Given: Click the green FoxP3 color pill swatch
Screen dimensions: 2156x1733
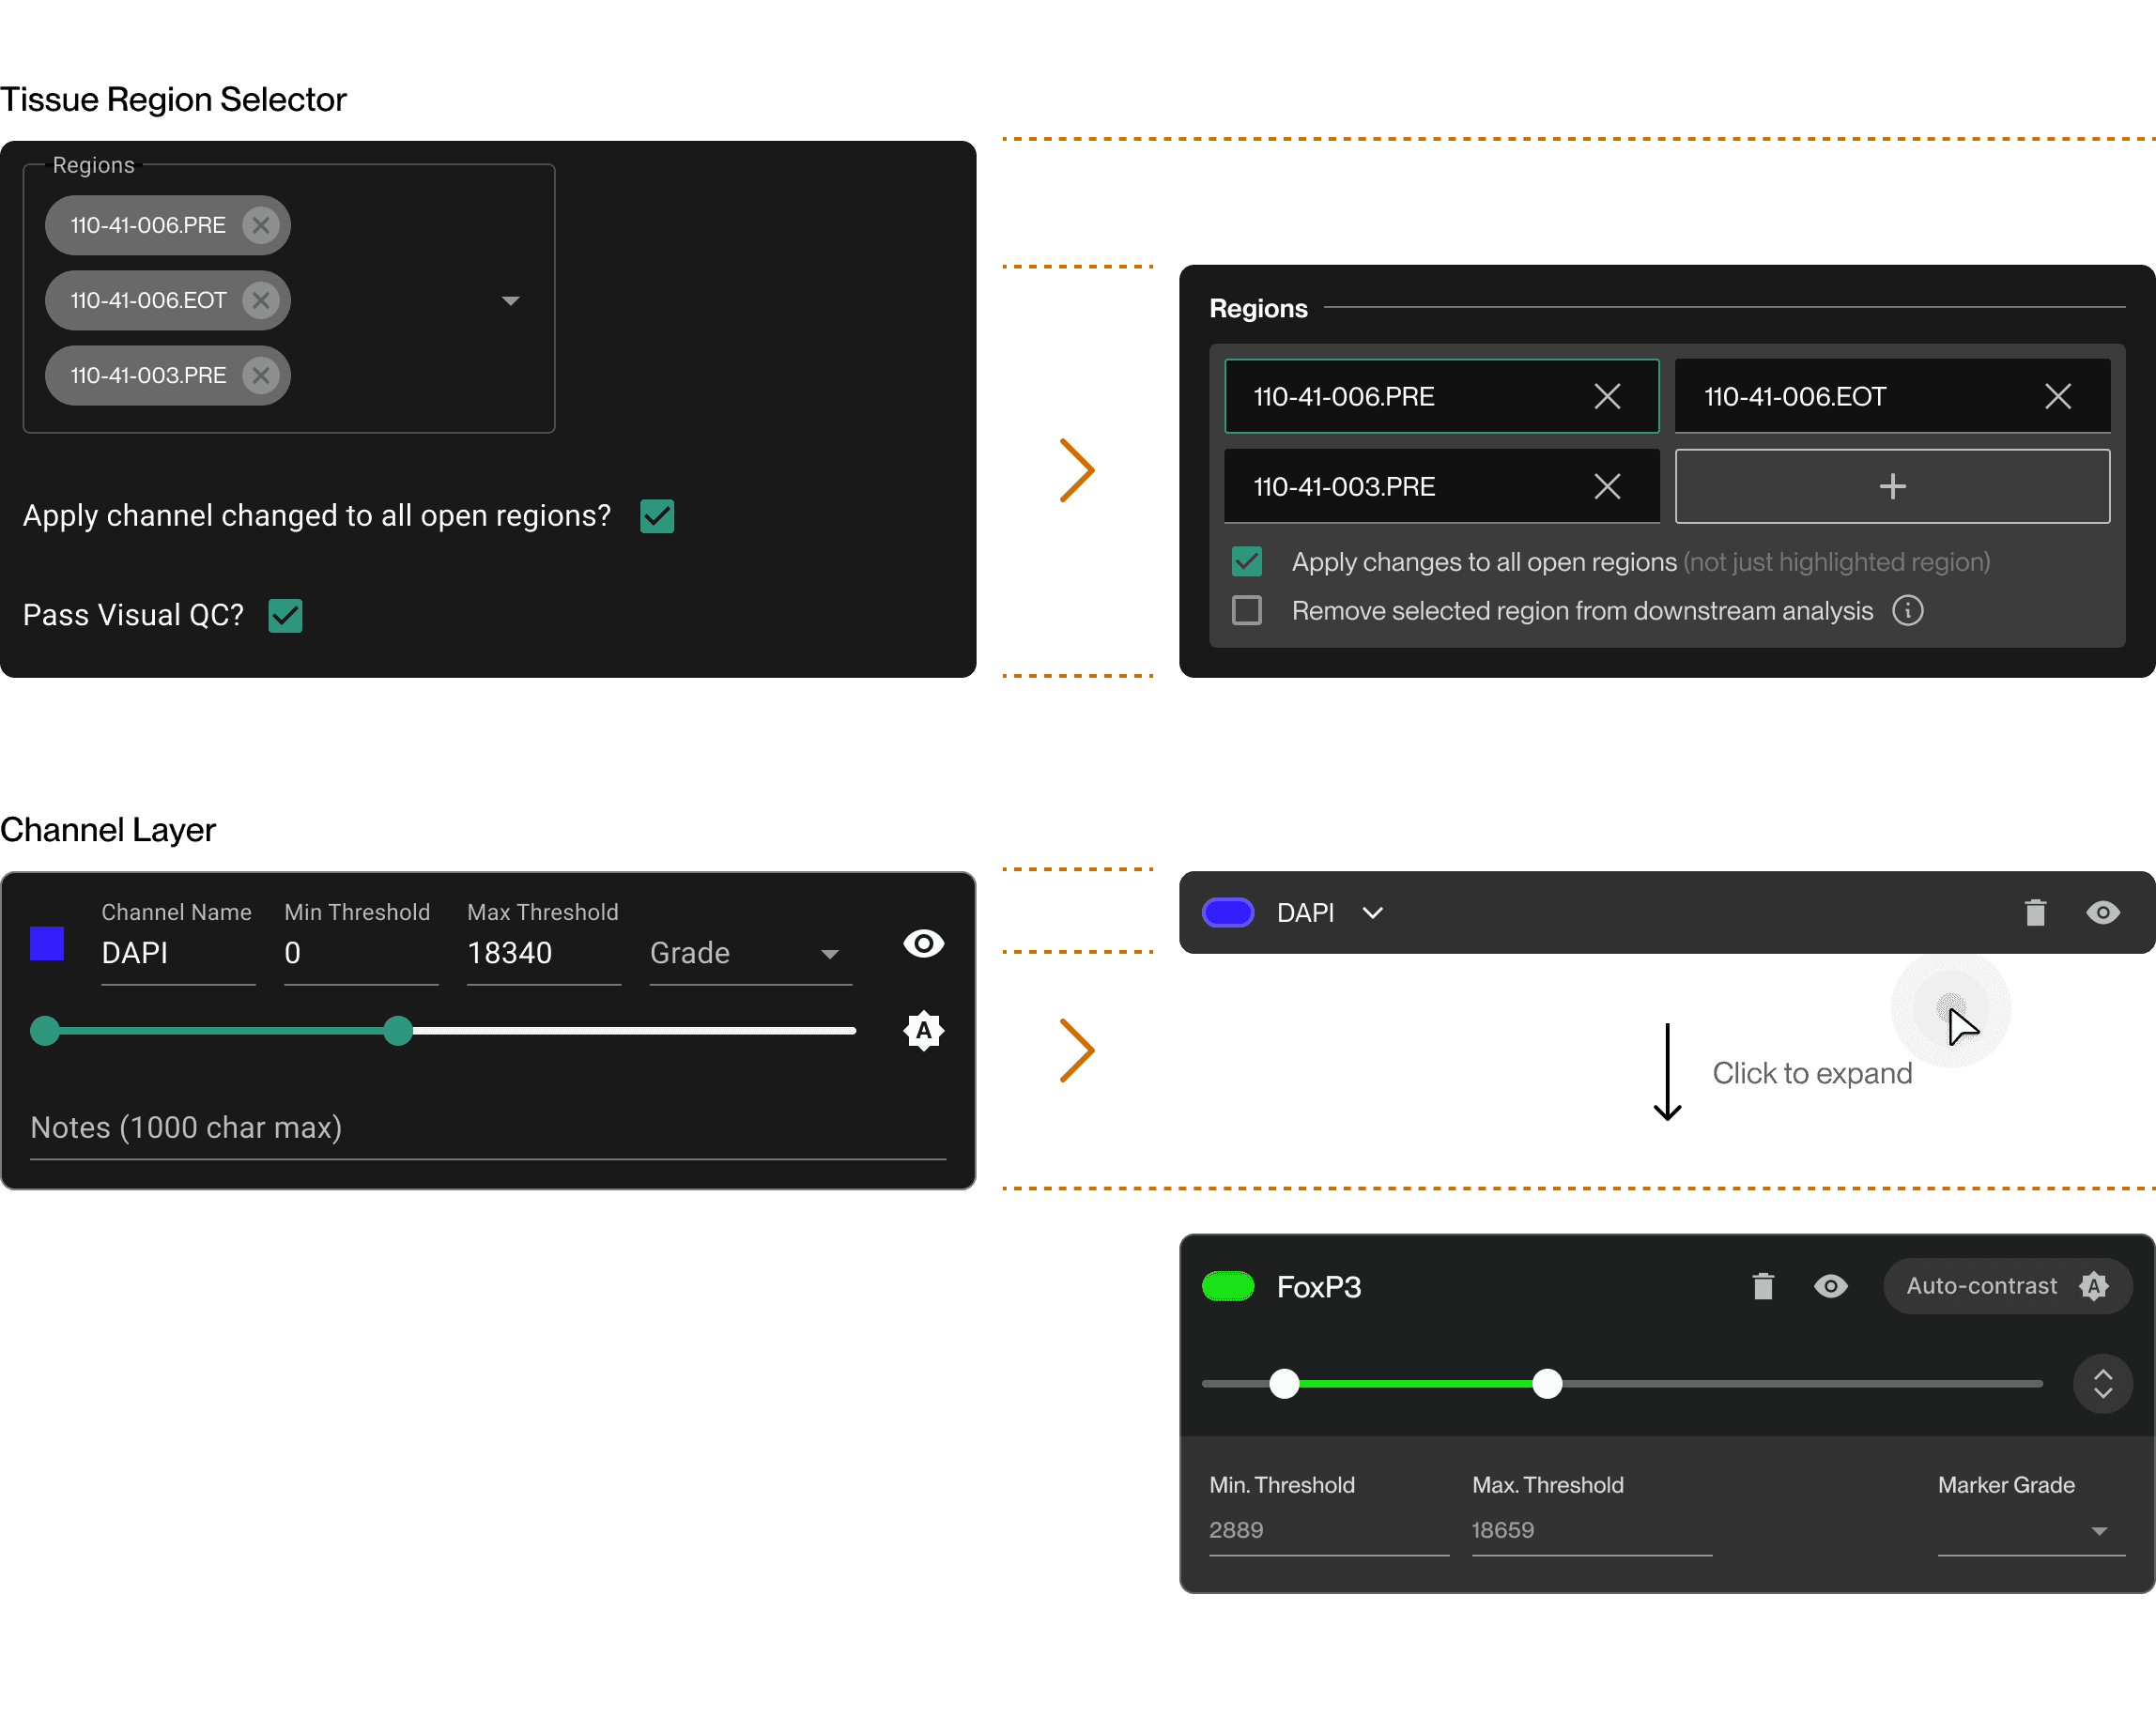Looking at the screenshot, I should [x=1227, y=1286].
